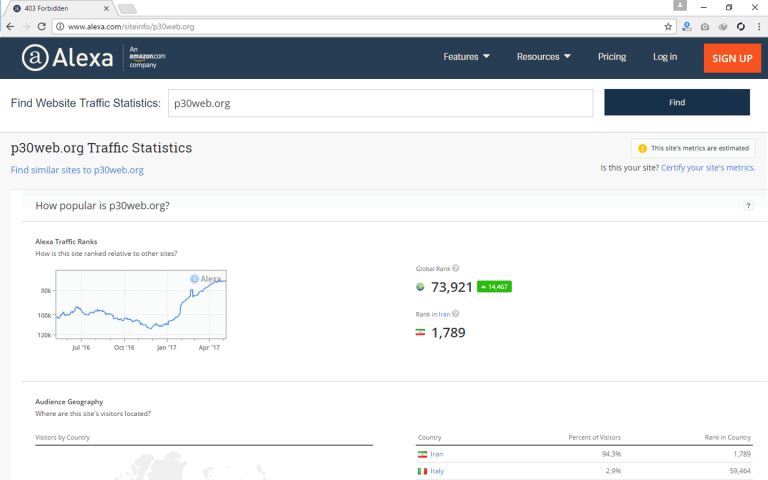Click the green 14,467 rank change badge
This screenshot has width=768, height=480.
(494, 287)
